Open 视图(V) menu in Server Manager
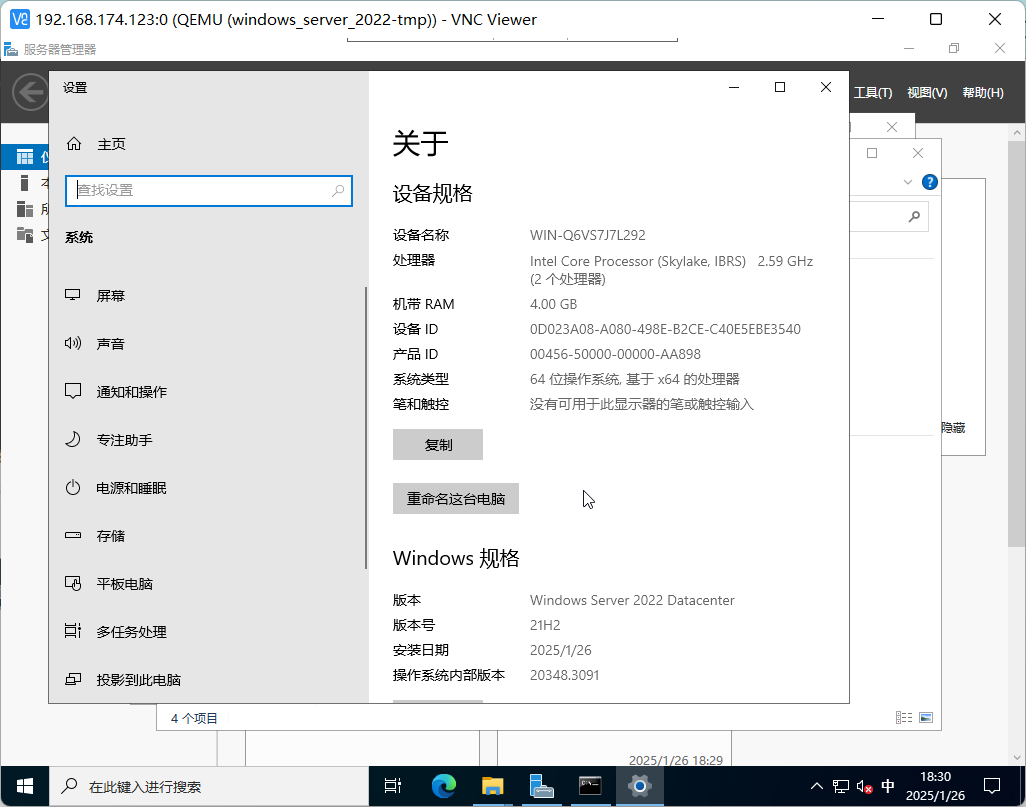The width and height of the screenshot is (1026, 807). click(x=927, y=93)
